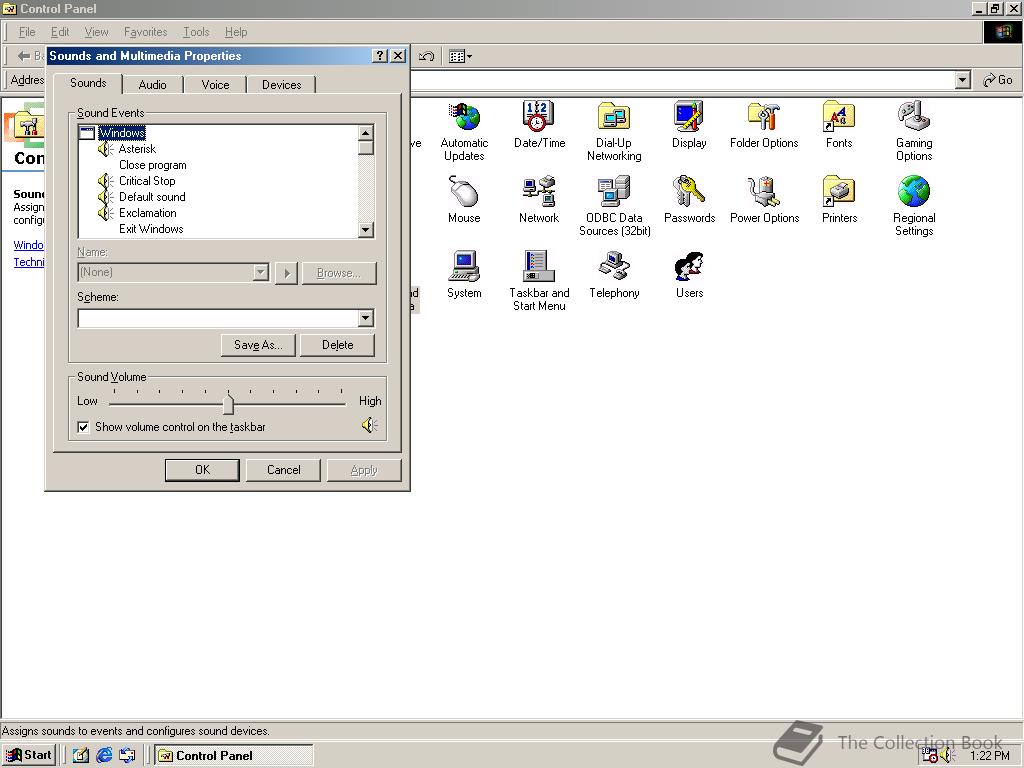Open the Date/Time control panel icon
The image size is (1024, 768).
539,125
